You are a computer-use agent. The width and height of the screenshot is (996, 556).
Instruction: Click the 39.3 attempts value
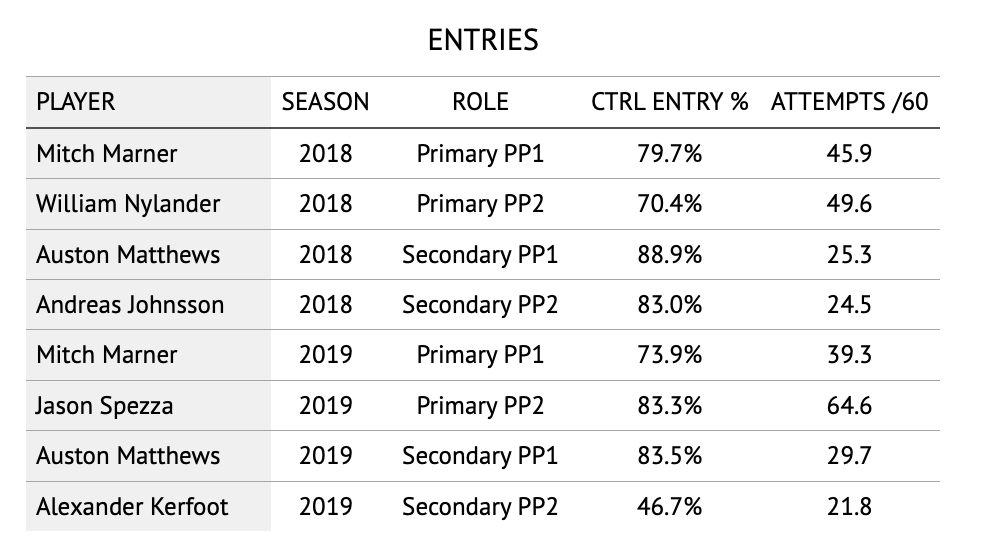click(850, 355)
